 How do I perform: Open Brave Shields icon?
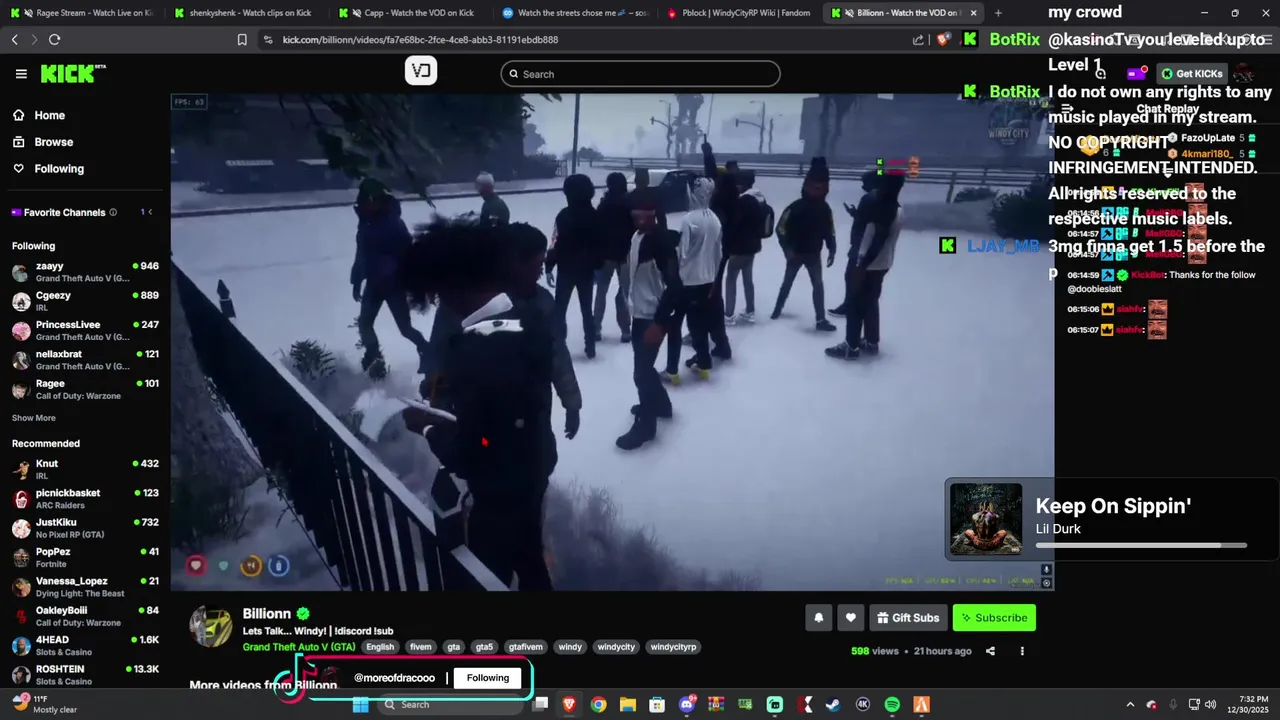(943, 40)
